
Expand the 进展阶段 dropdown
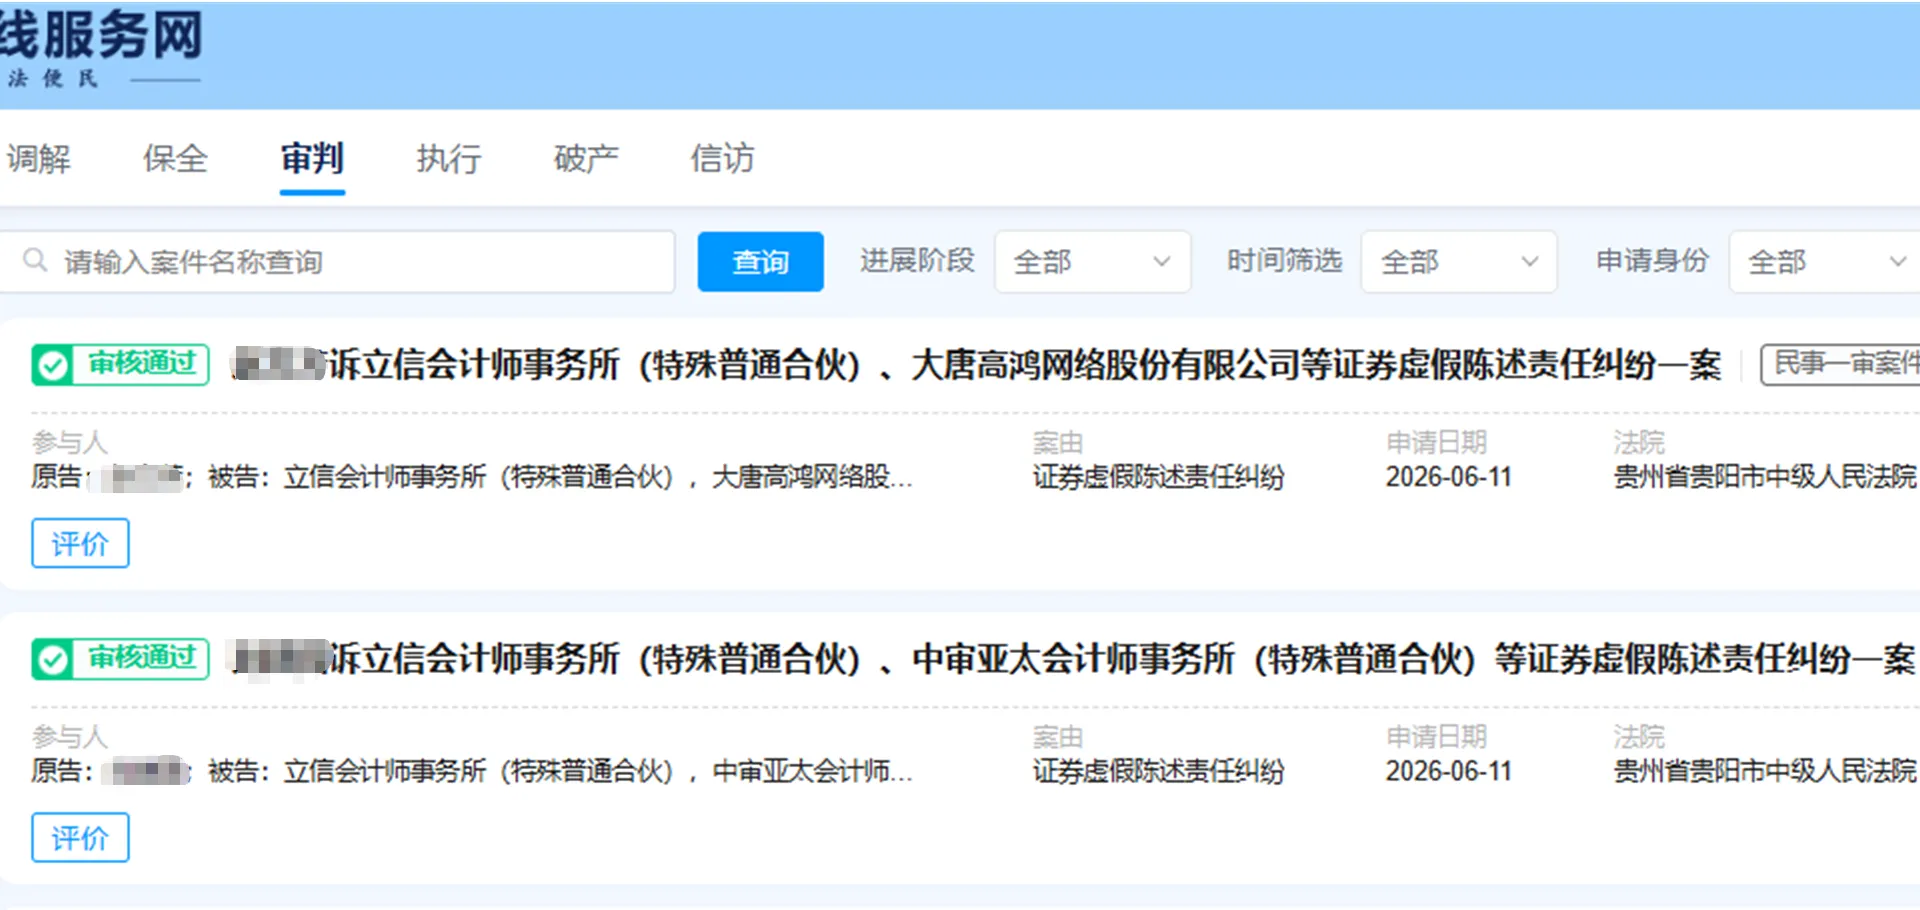1092,262
